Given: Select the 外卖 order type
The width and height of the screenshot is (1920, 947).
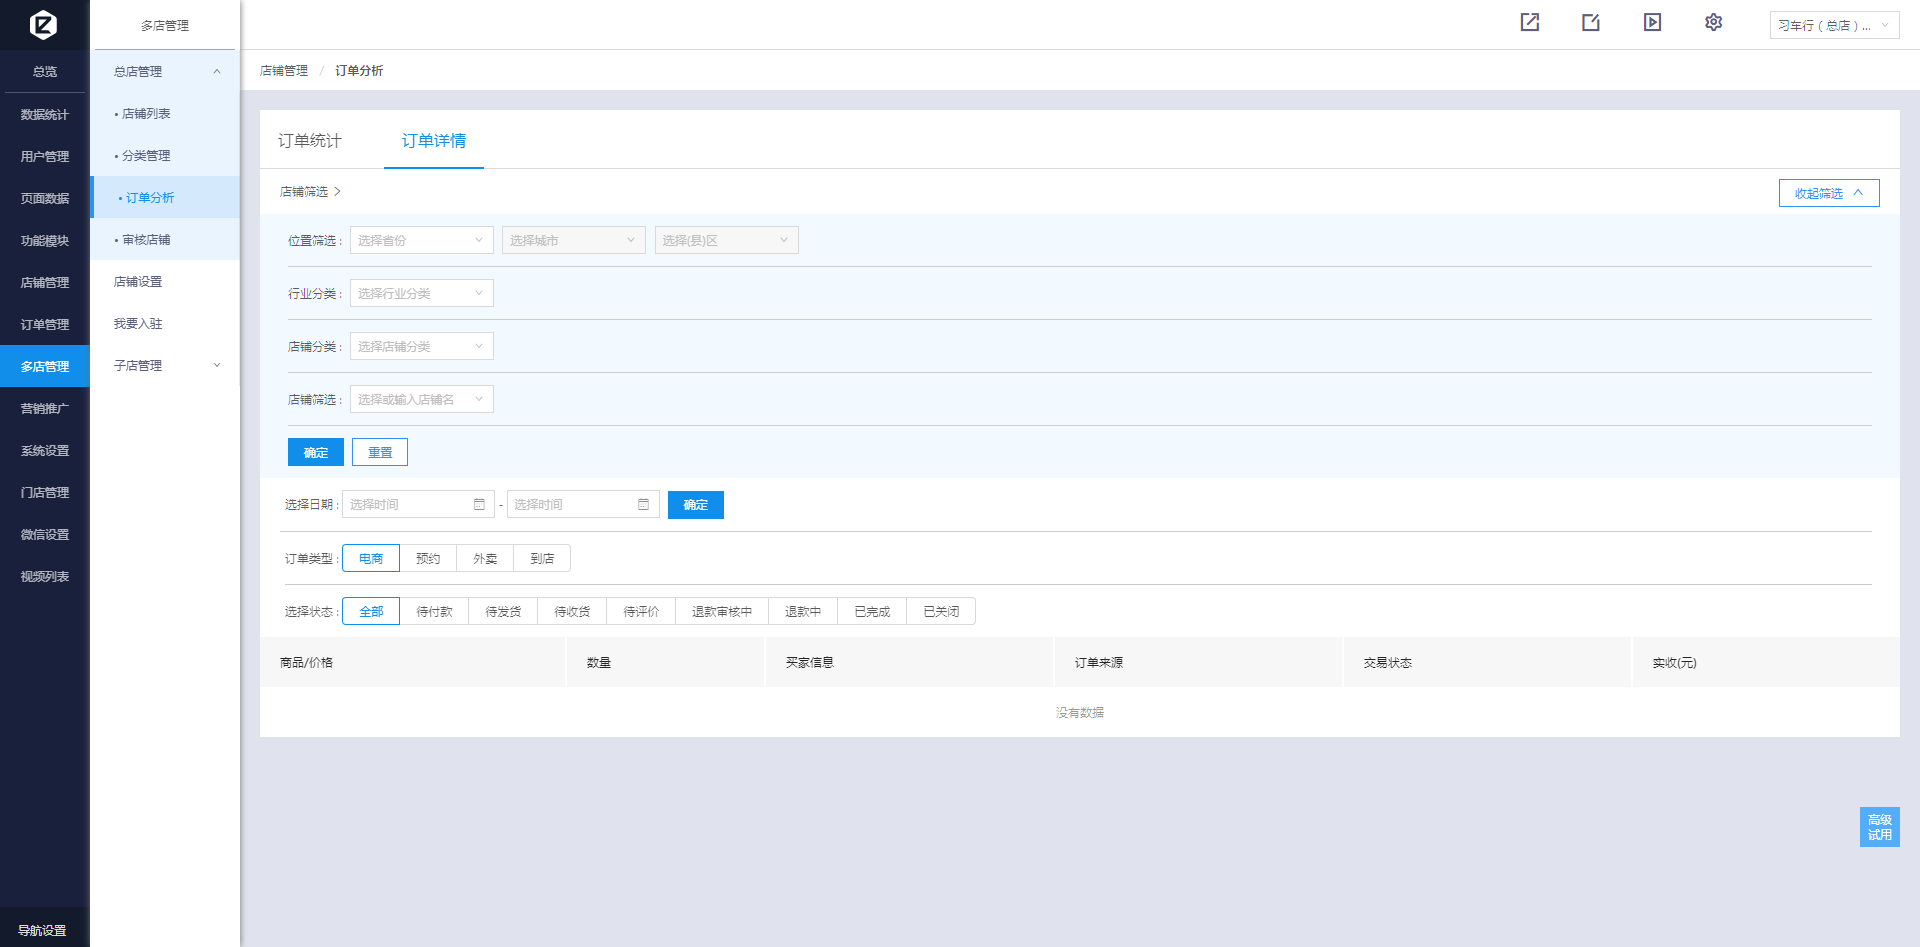Looking at the screenshot, I should point(485,559).
